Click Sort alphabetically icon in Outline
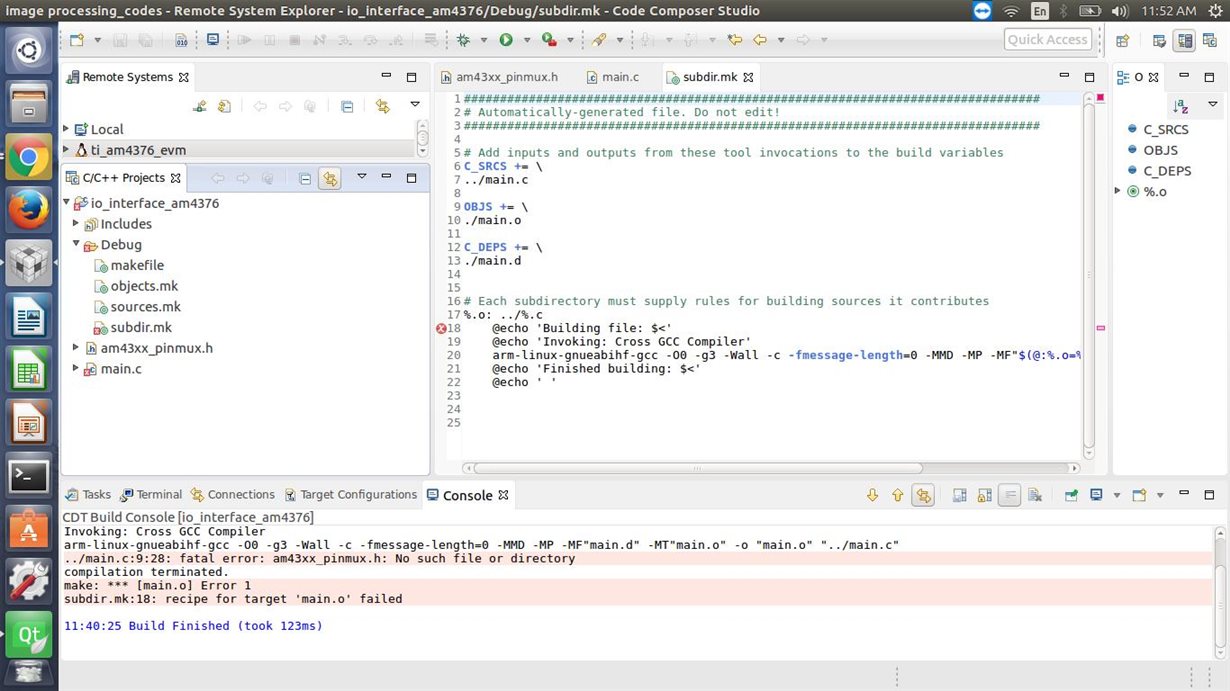1230x691 pixels. [x=1181, y=106]
